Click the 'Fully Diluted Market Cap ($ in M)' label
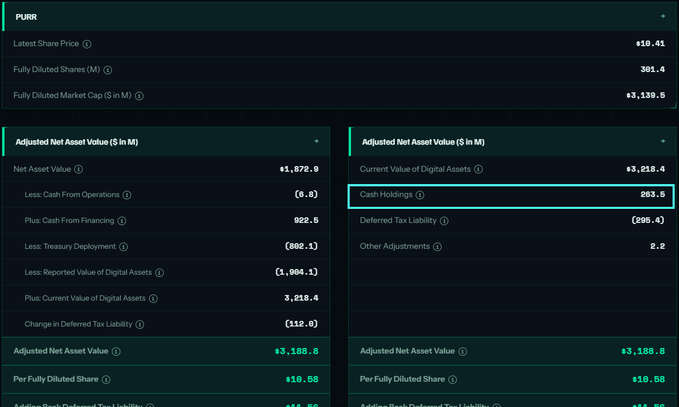The height and width of the screenshot is (407, 679). [x=72, y=95]
